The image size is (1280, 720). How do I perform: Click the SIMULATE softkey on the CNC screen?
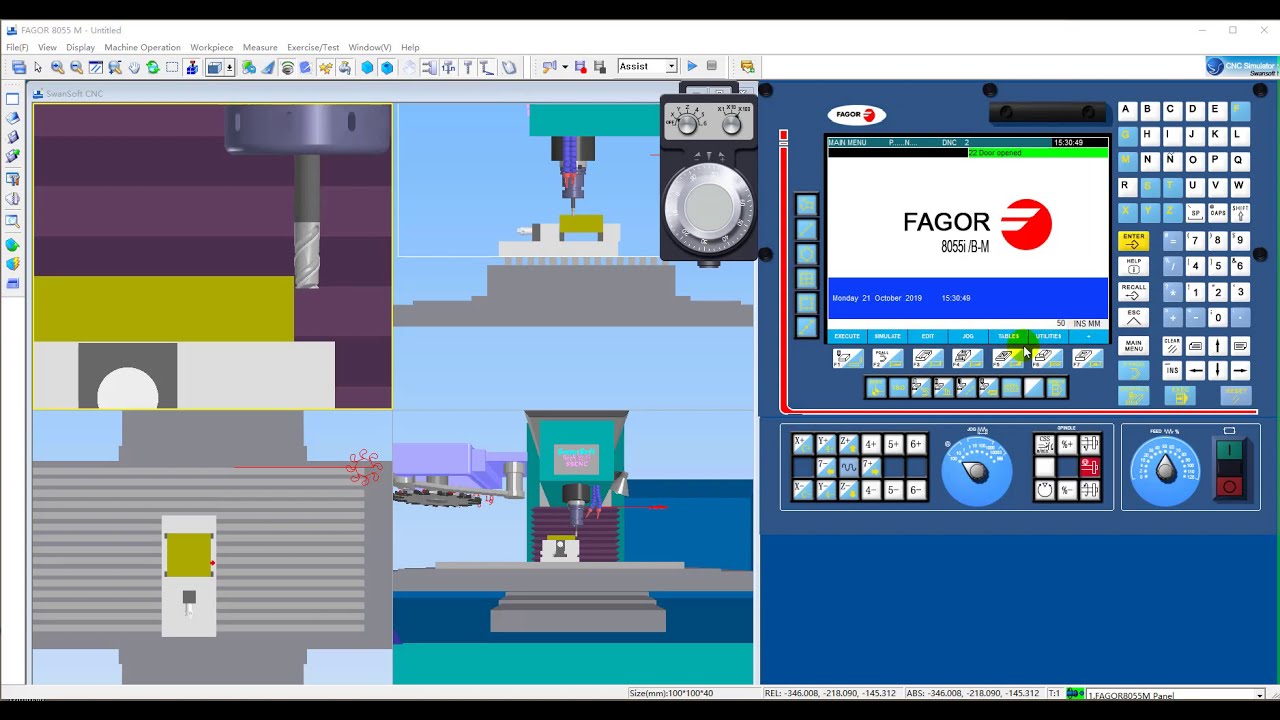point(887,336)
